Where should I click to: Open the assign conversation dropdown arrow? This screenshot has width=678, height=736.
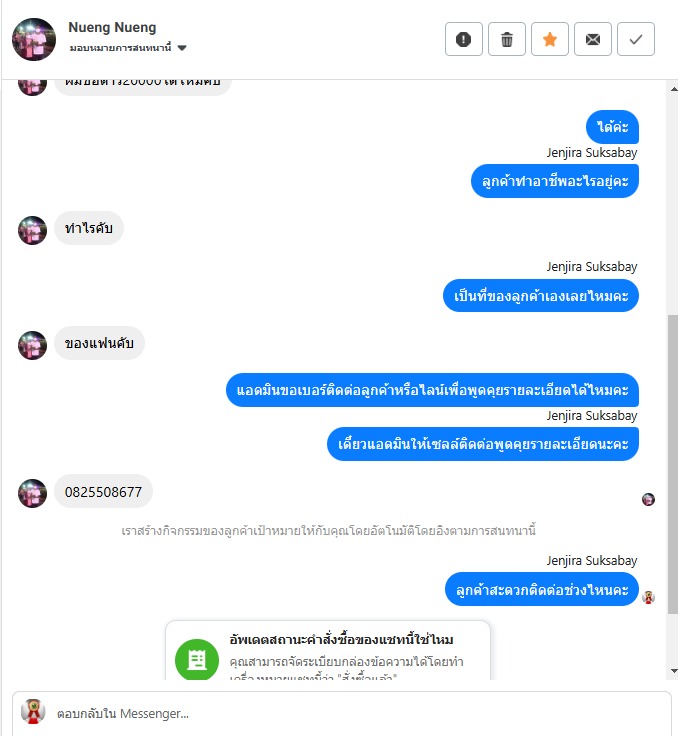(x=182, y=48)
